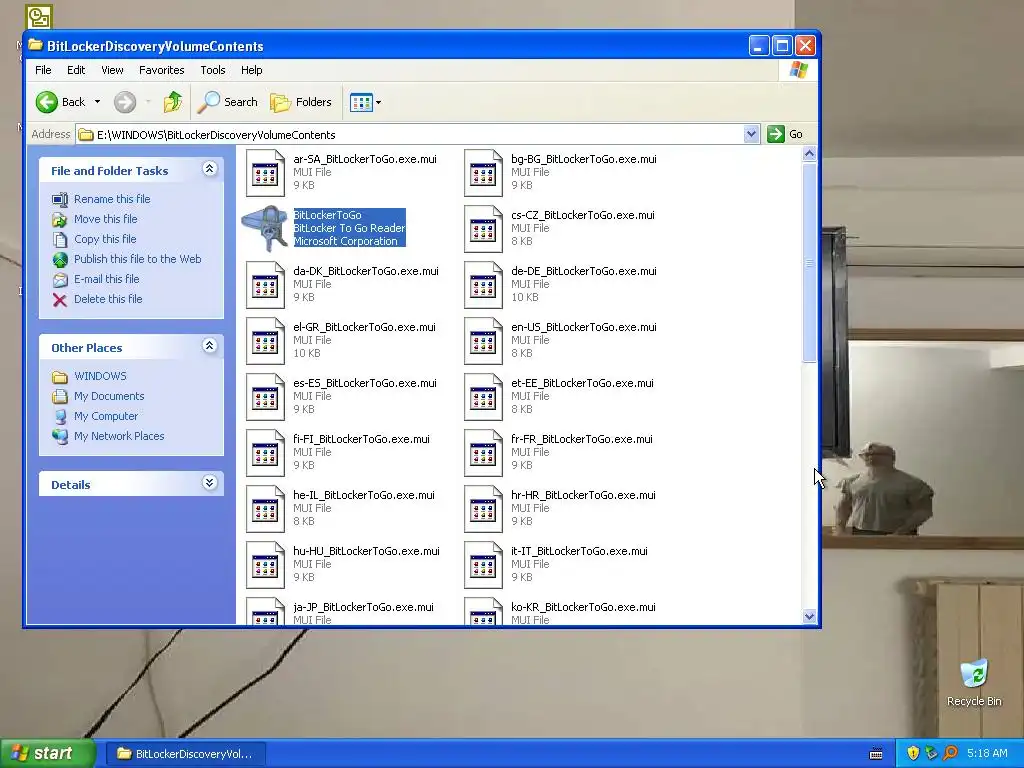
Task: Open the Views dropdown button
Action: coord(365,102)
